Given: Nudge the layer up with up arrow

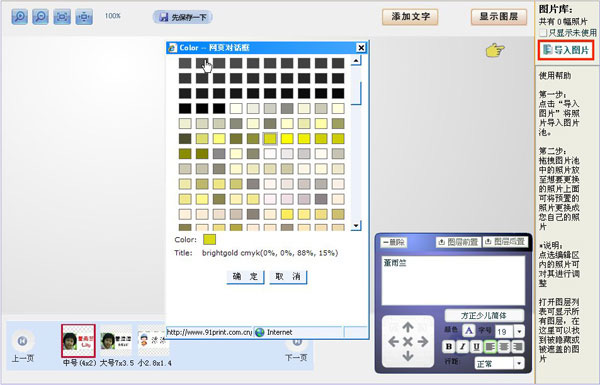Looking at the screenshot, I should [408, 328].
